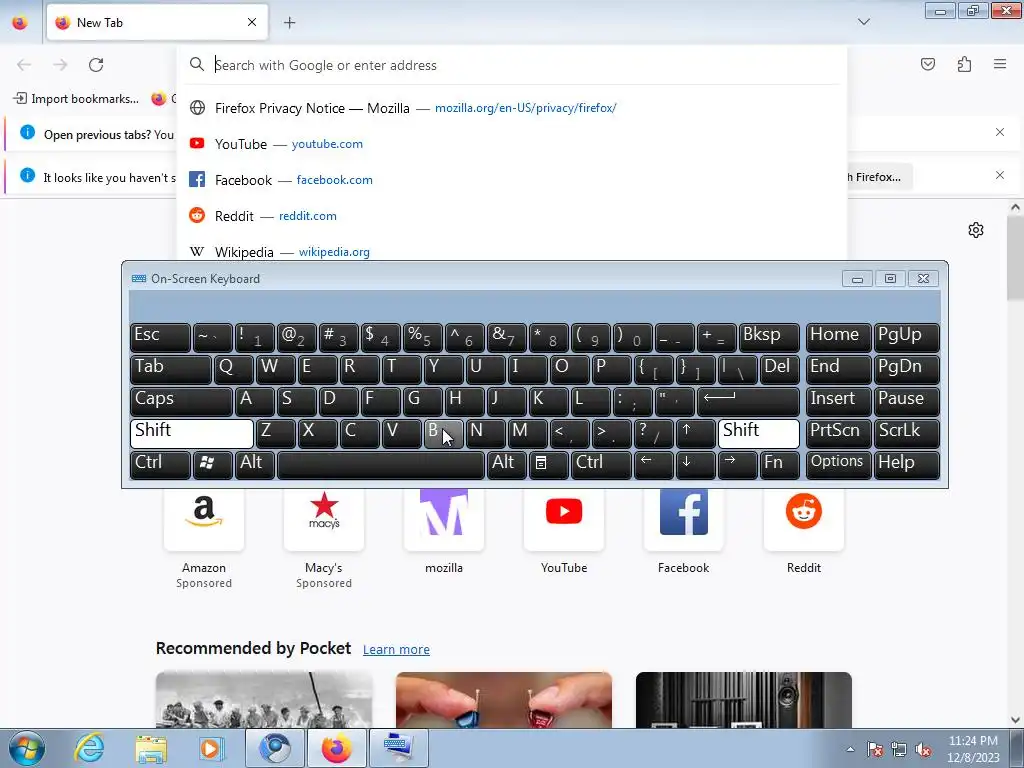Viewport: 1024px width, 768px height.
Task: Click the Del key
Action: click(779, 369)
